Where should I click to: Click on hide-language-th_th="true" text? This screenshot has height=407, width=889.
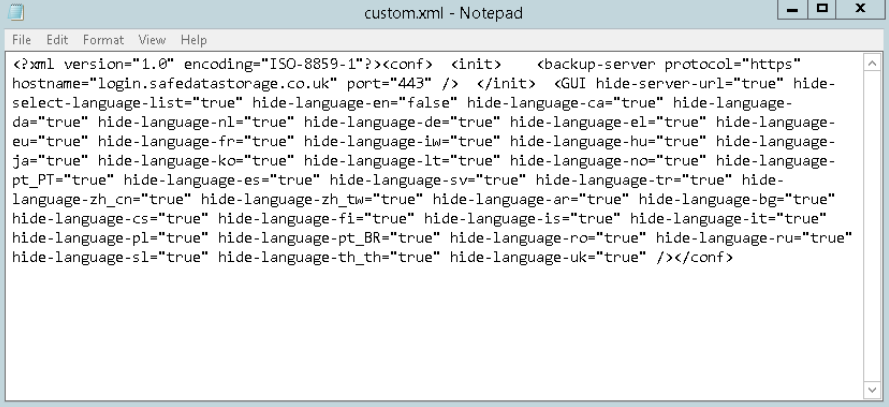pos(329,257)
